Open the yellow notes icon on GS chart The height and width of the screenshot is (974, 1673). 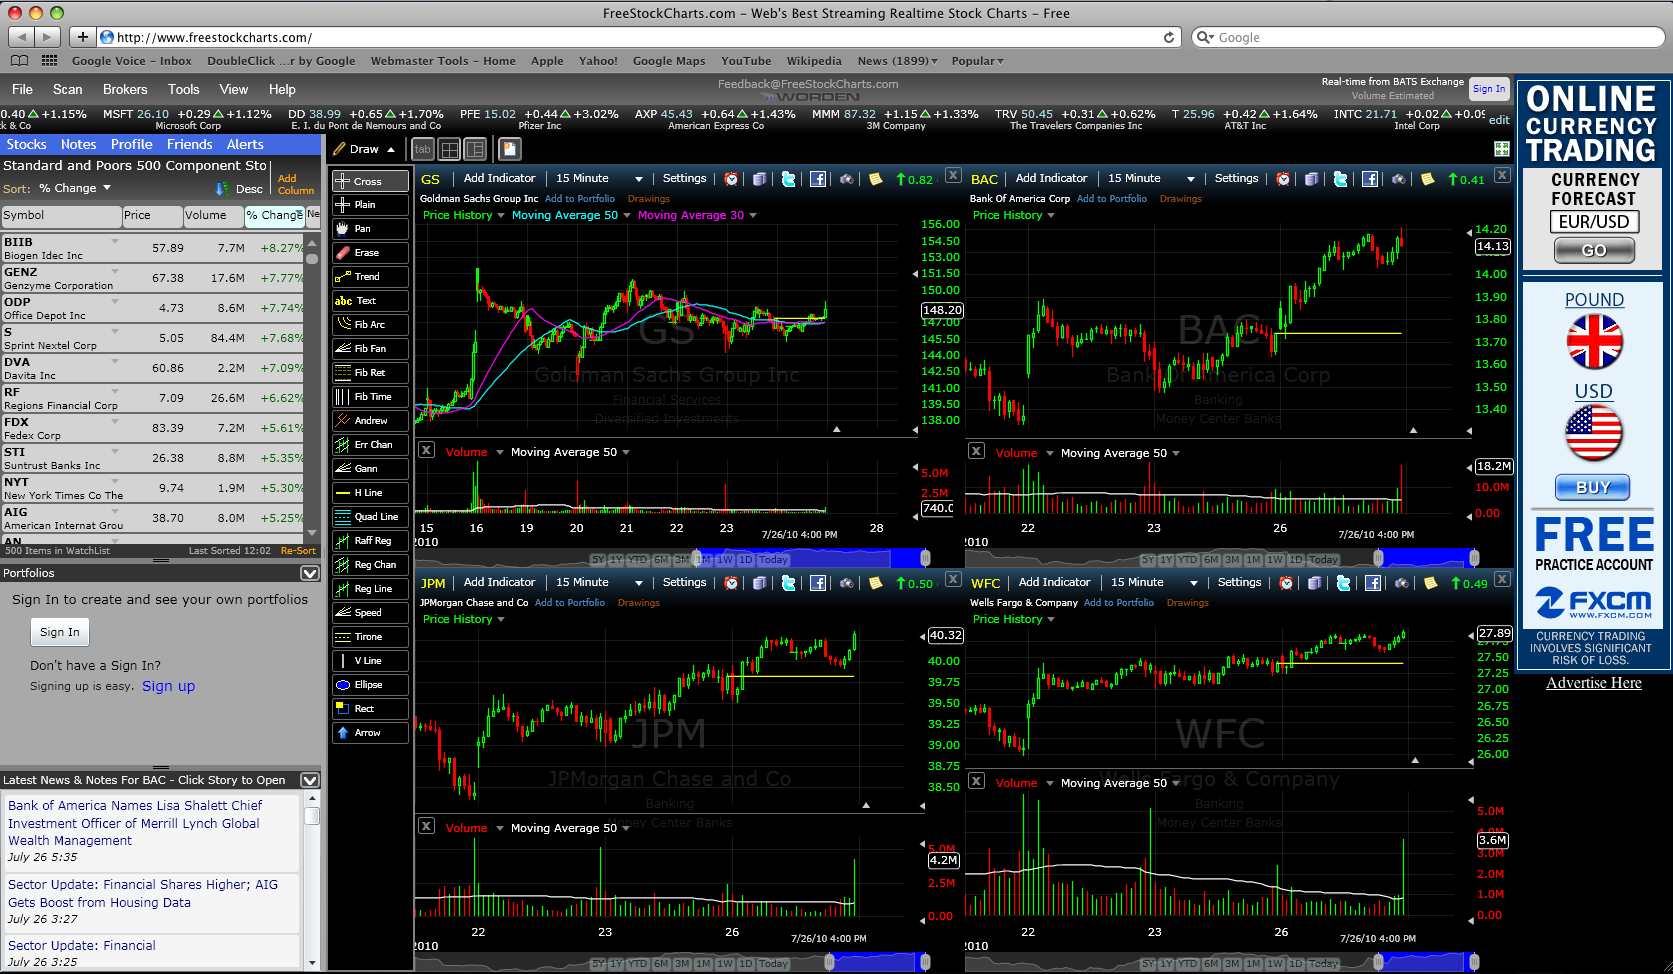[x=875, y=179]
